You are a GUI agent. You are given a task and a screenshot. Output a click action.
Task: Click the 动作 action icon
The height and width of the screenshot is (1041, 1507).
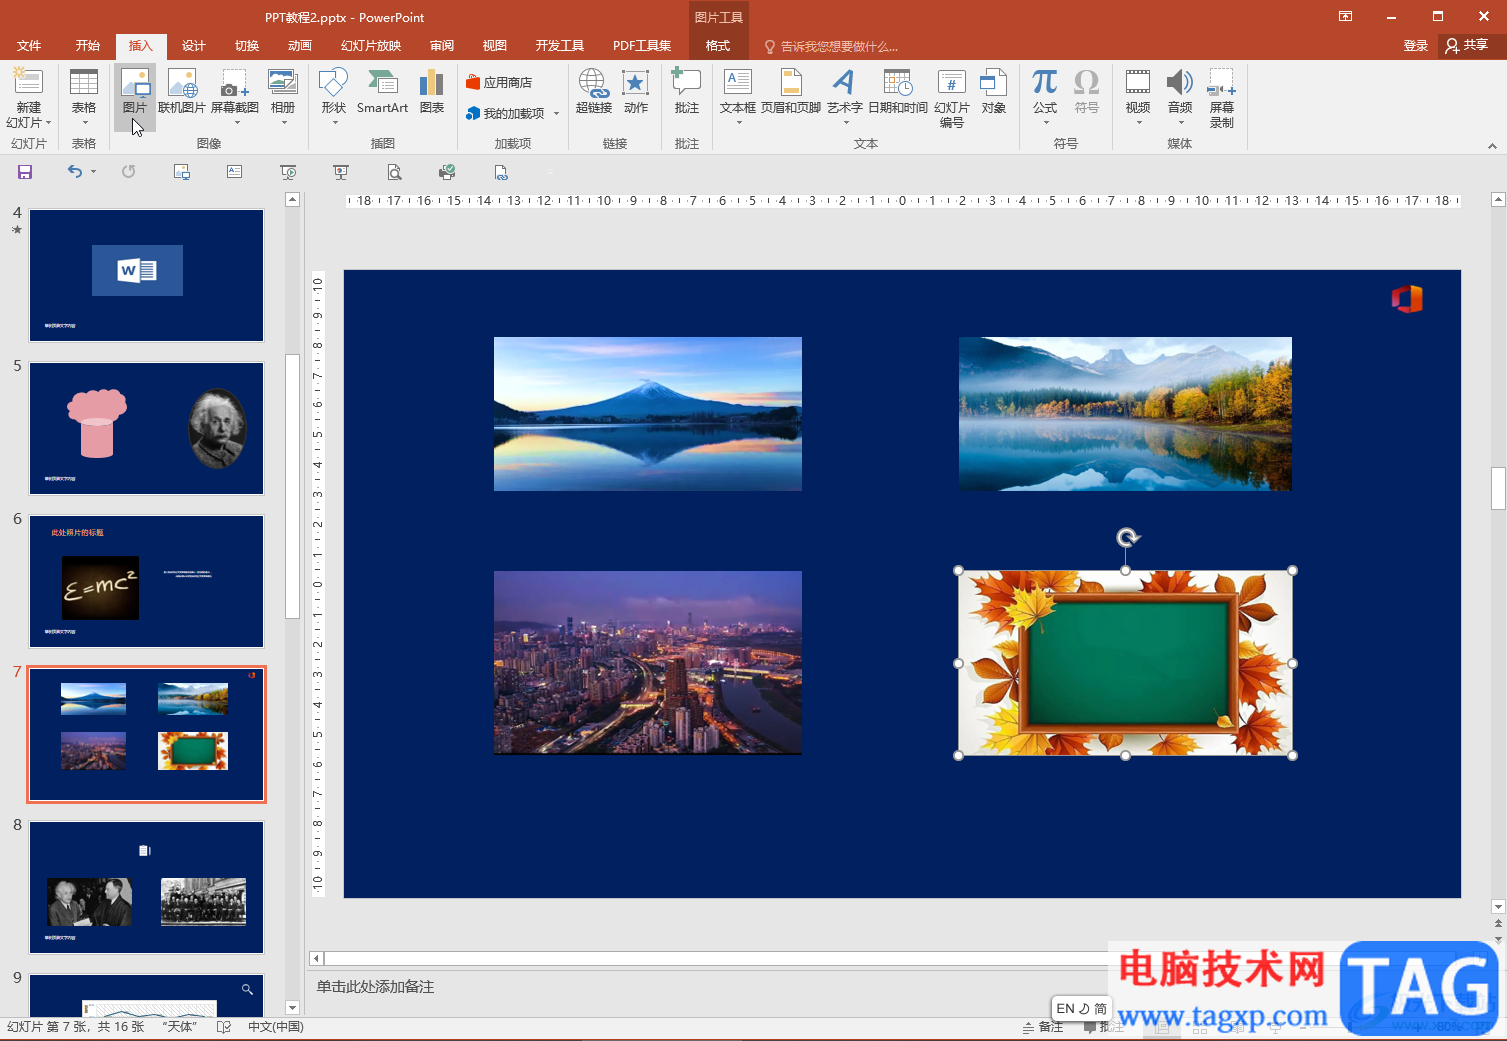point(636,91)
